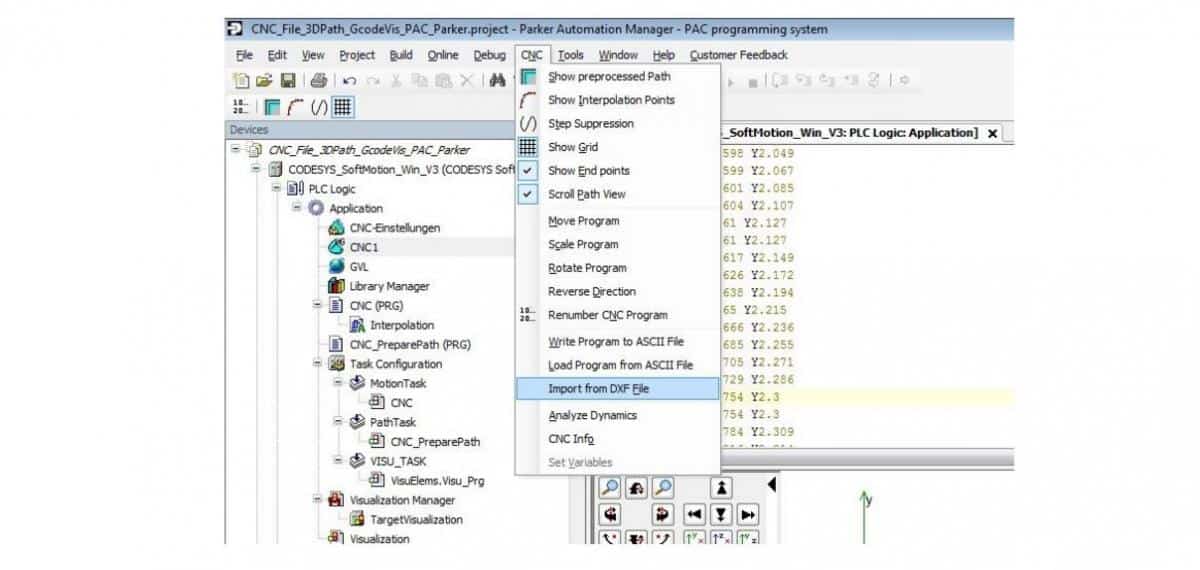Open the Tools menu

pyautogui.click(x=571, y=55)
